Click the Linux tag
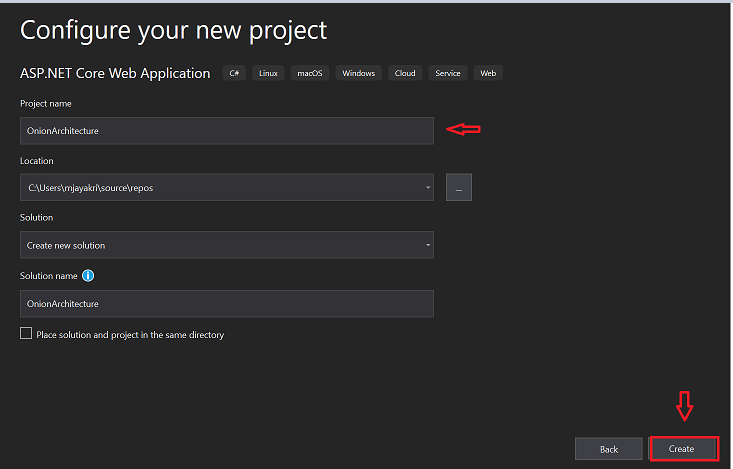The height and width of the screenshot is (469, 733). pyautogui.click(x=269, y=73)
